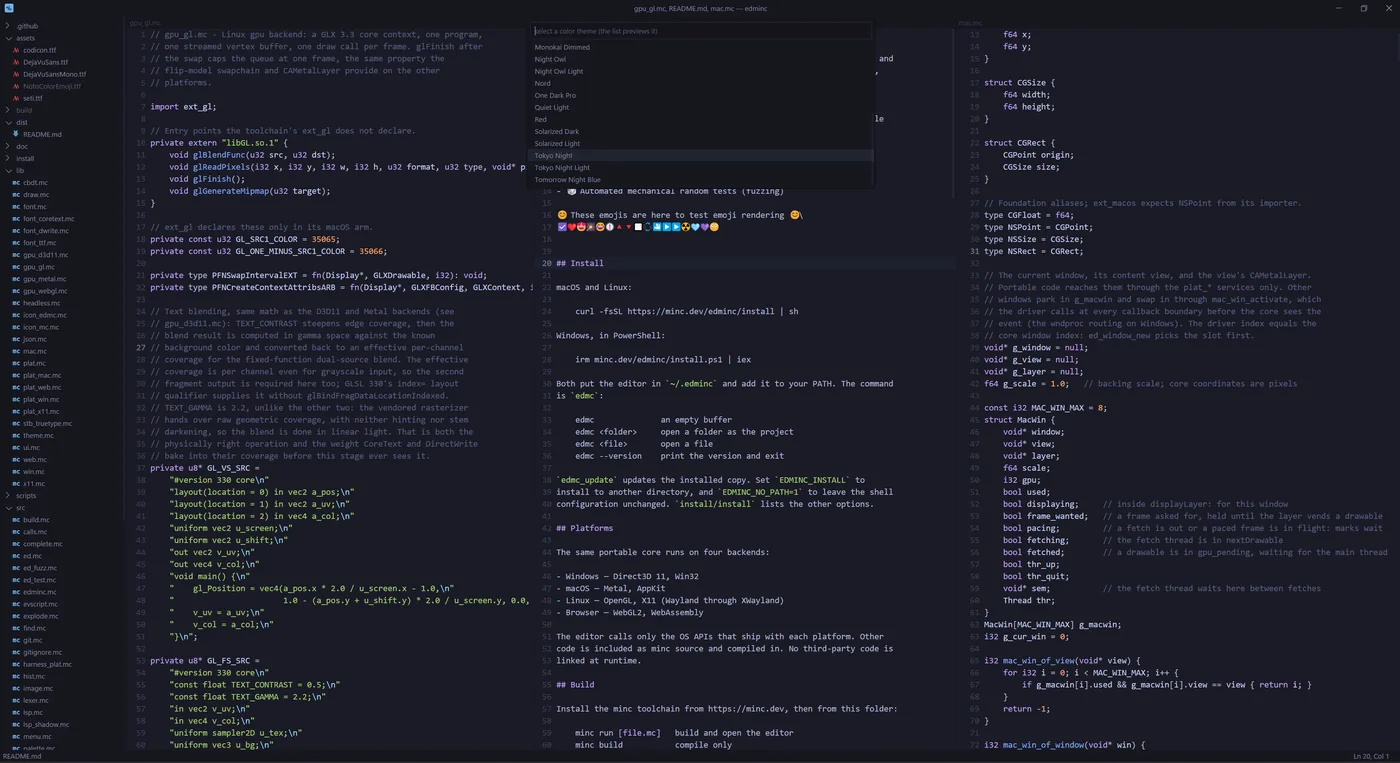Click the font icon next to DejaVuSans.ttf

[16, 62]
